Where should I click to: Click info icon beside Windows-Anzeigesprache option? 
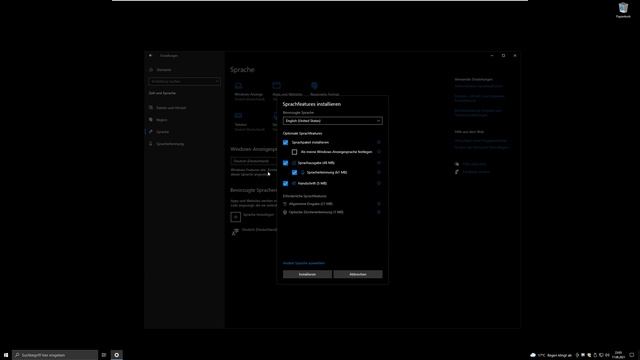tap(379, 152)
